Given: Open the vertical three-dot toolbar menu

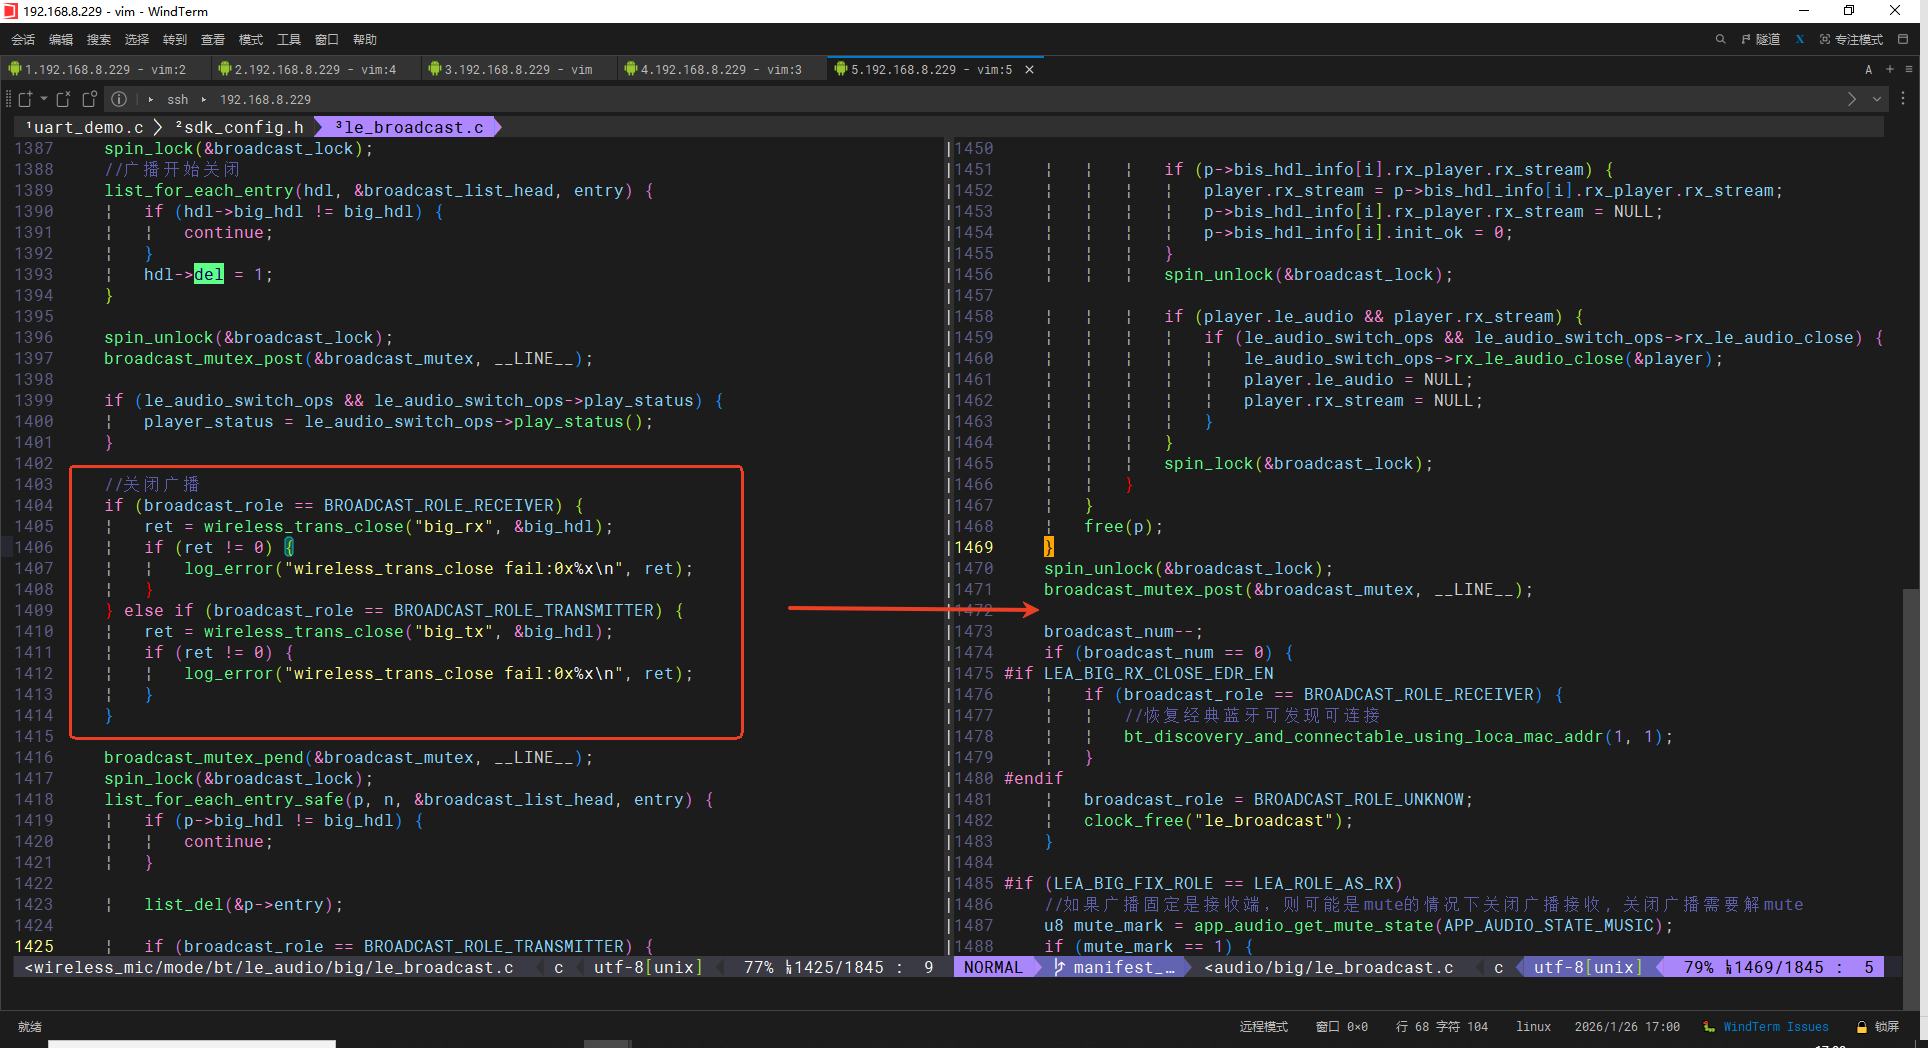Looking at the screenshot, I should tap(1903, 99).
